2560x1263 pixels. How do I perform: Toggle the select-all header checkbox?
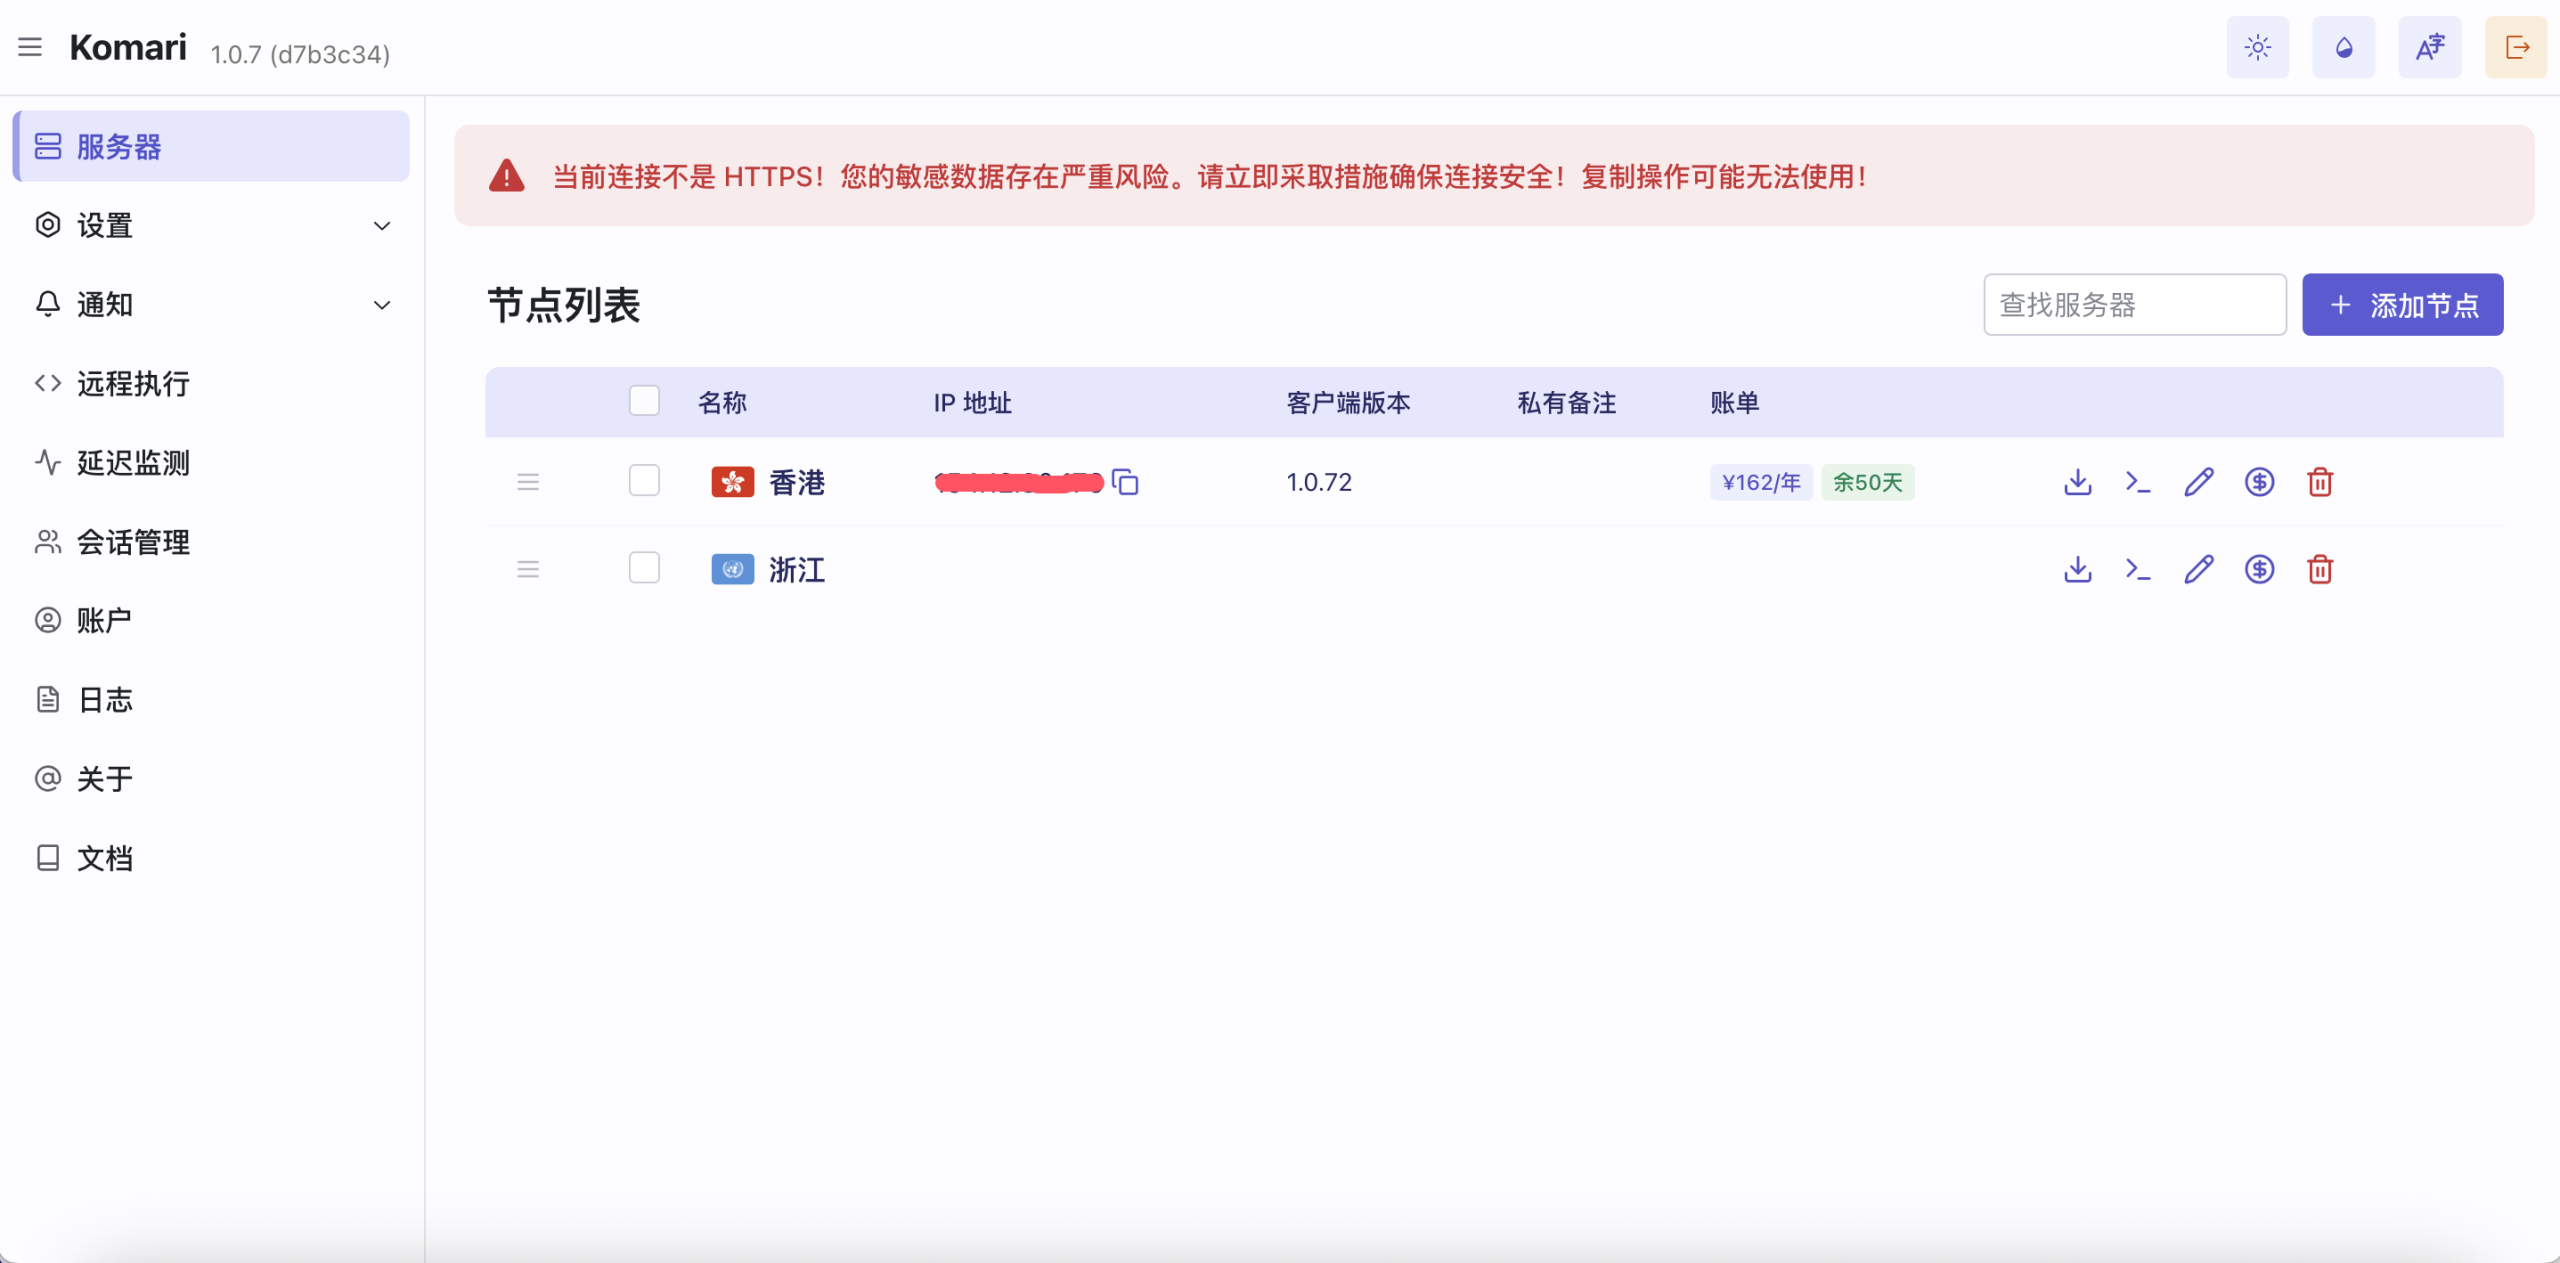[644, 401]
